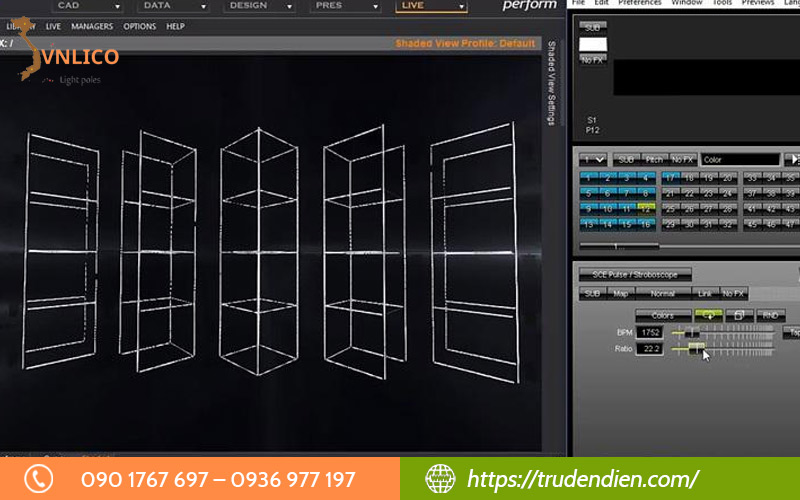Open the LIVE mode dropdown arrow

(461, 7)
